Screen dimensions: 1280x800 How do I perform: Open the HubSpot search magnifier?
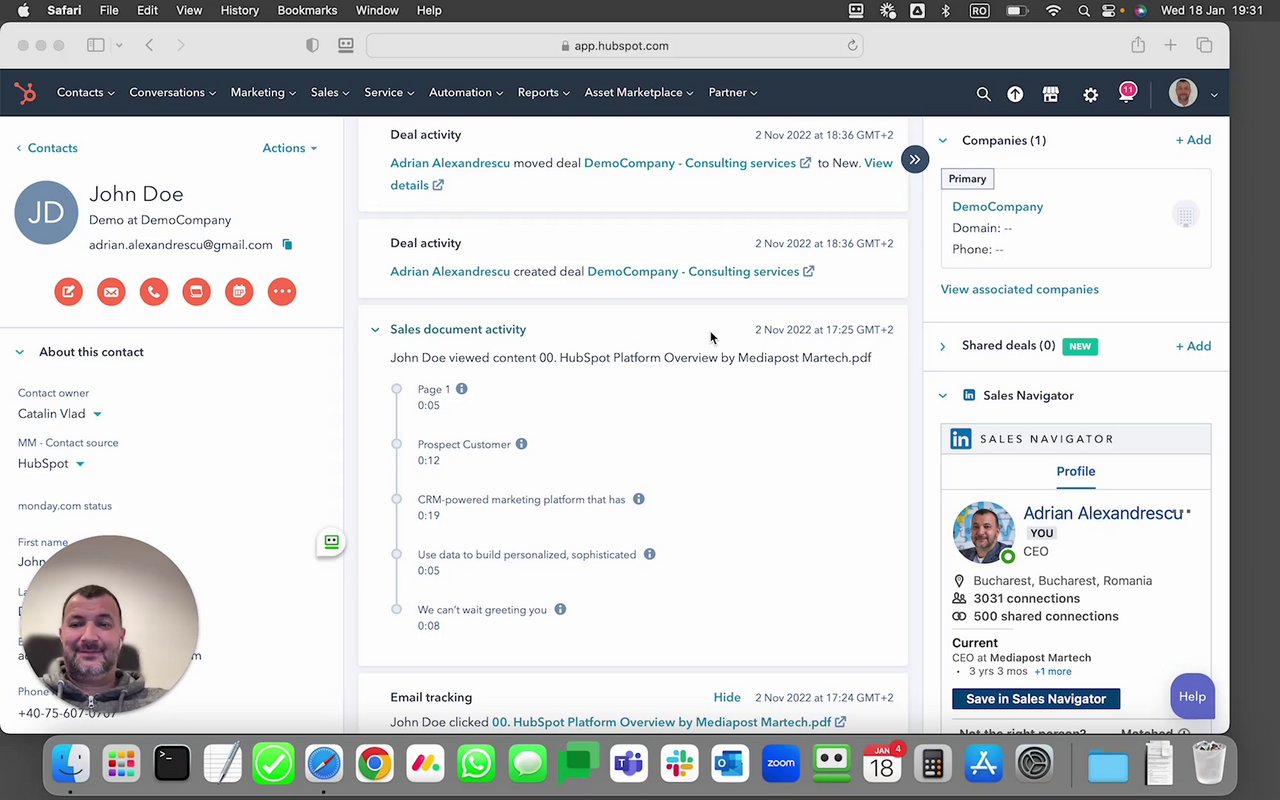pos(984,94)
